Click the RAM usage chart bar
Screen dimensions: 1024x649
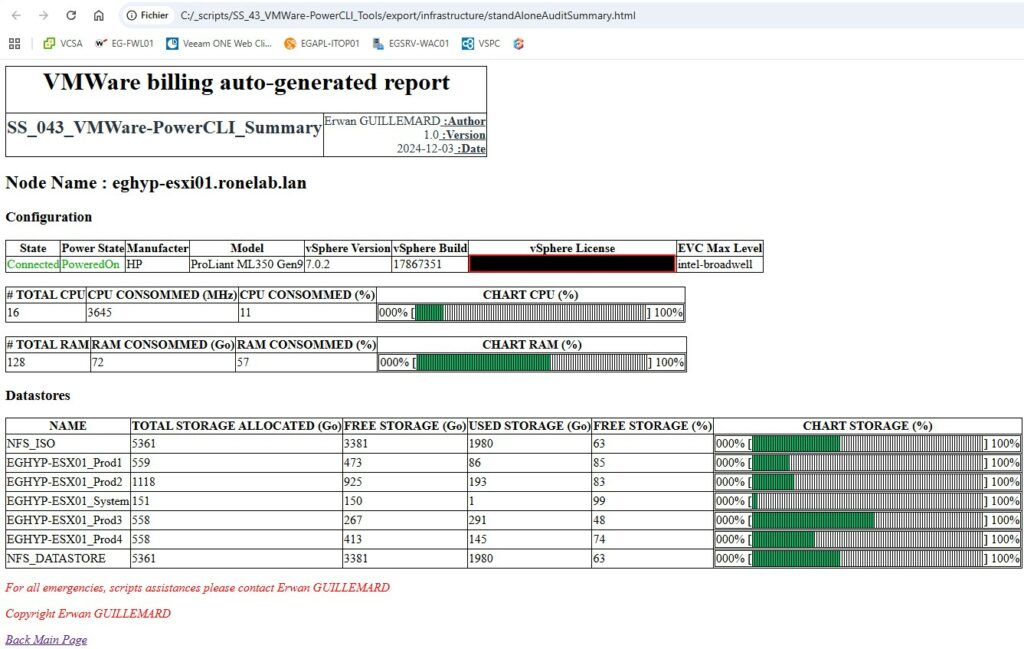pos(531,363)
